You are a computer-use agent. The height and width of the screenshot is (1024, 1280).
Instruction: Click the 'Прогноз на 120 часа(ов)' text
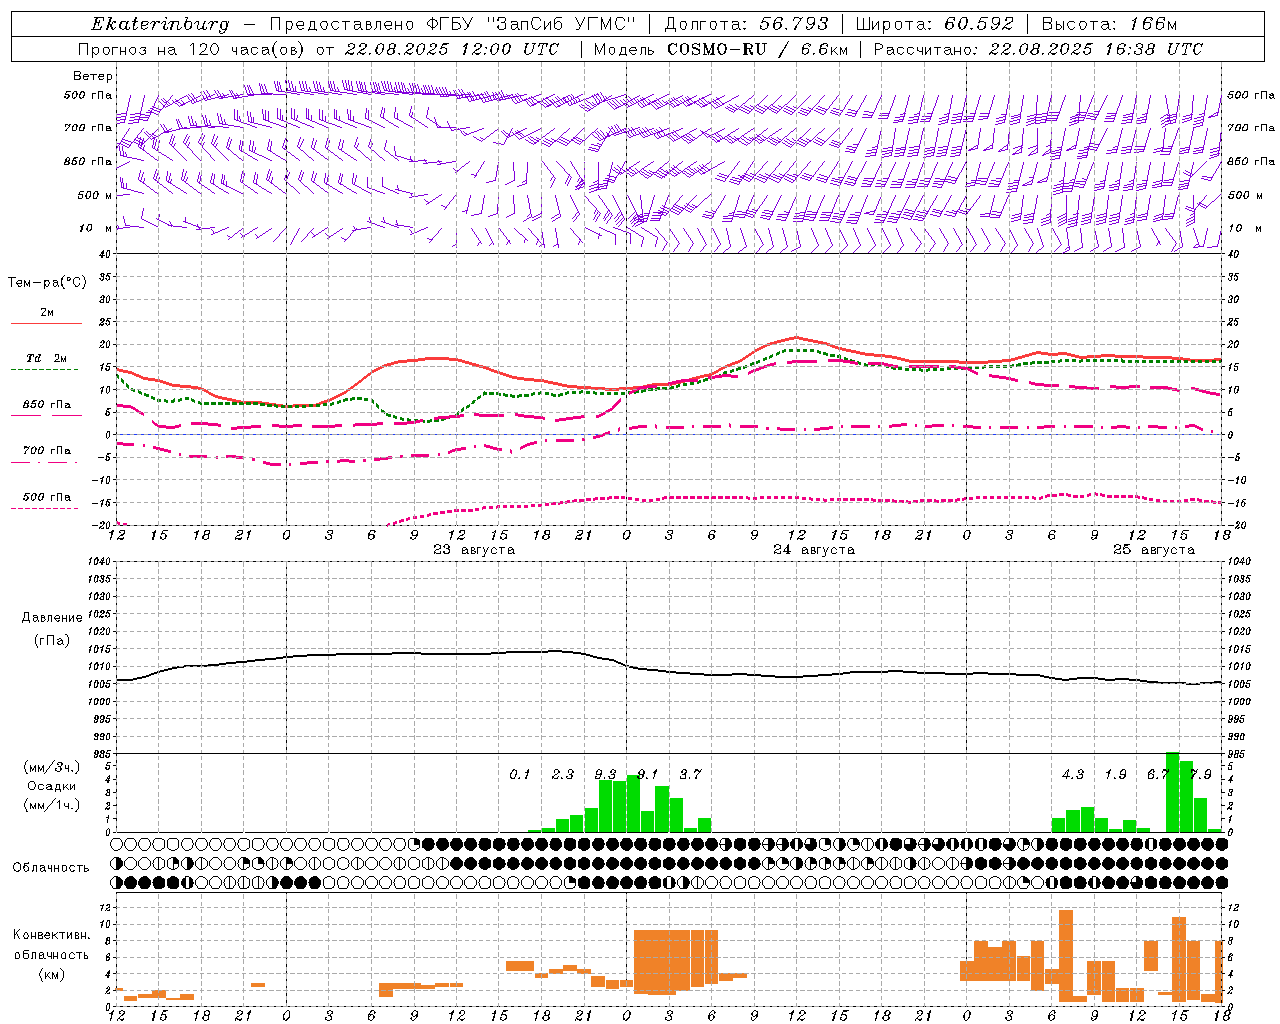(193, 49)
